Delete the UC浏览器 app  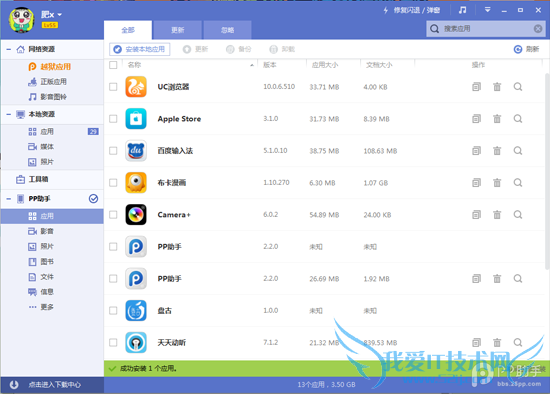(497, 87)
